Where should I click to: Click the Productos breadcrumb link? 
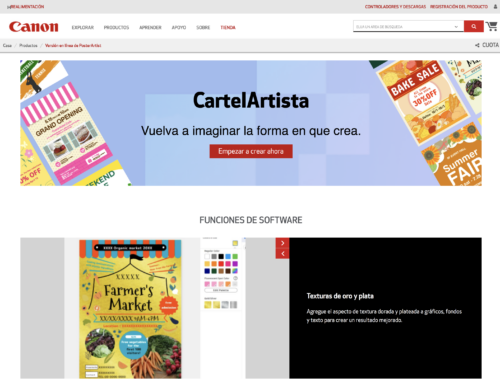[28, 45]
